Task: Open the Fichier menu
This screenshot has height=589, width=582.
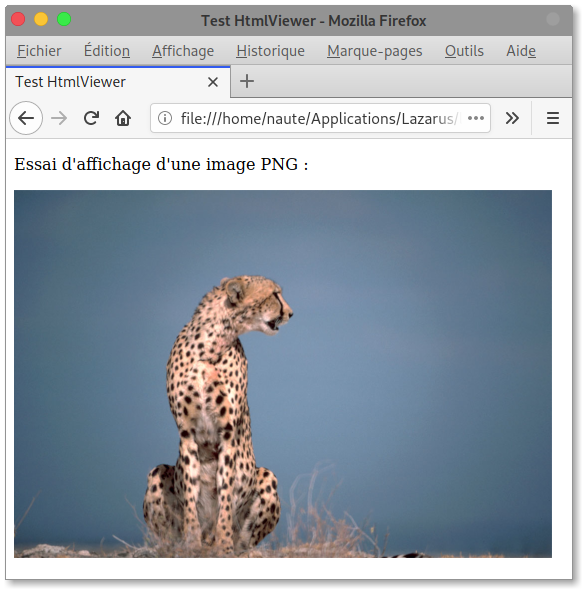Action: coord(39,51)
